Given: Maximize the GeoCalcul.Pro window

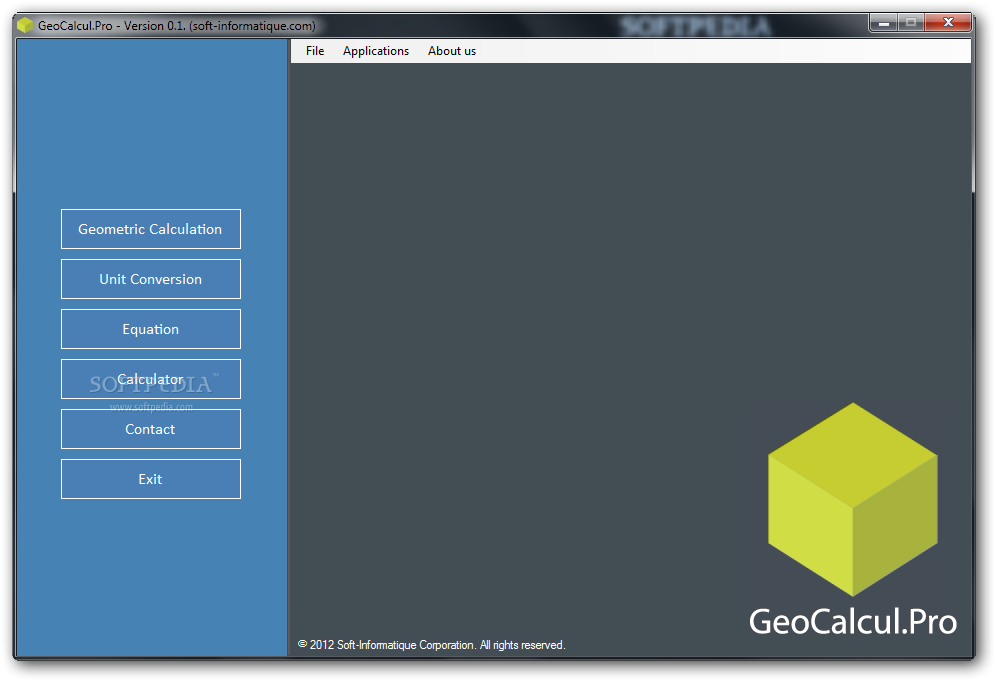Looking at the screenshot, I should pyautogui.click(x=911, y=23).
